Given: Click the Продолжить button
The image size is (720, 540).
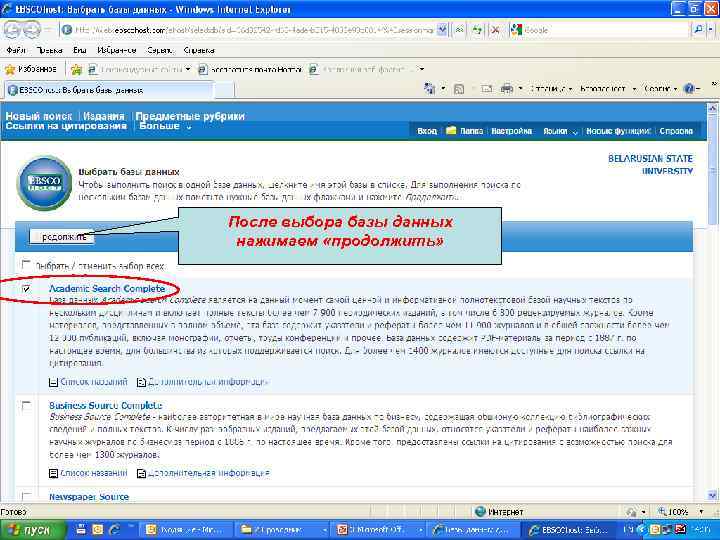Looking at the screenshot, I should click(x=62, y=237).
